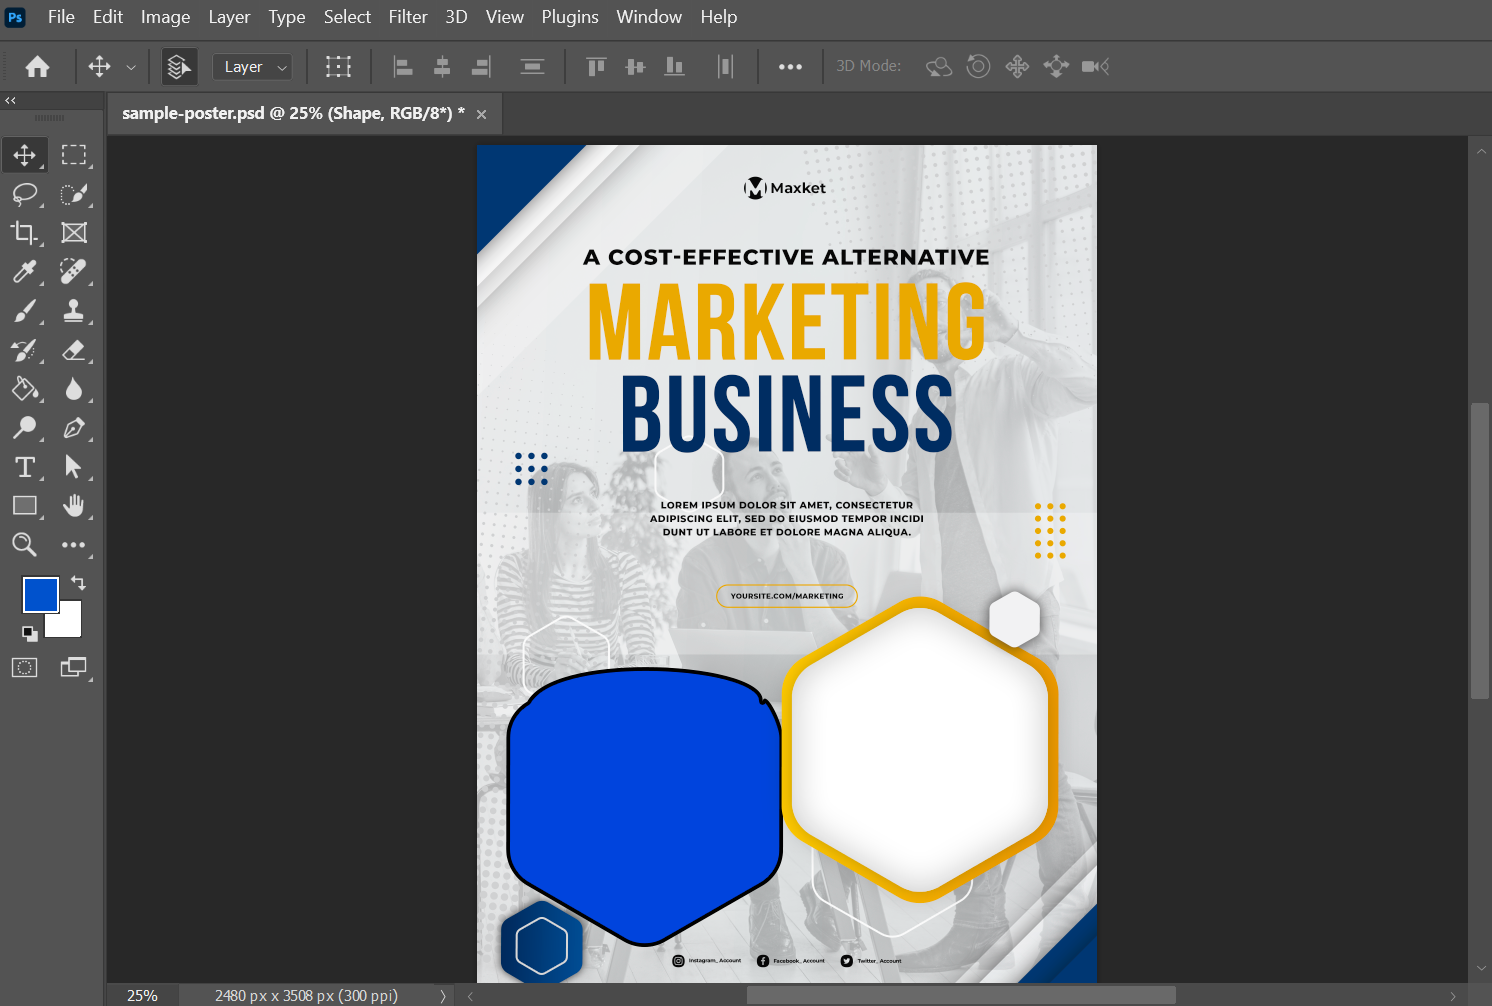
Task: Click the 25% zoom level field
Action: [x=142, y=996]
